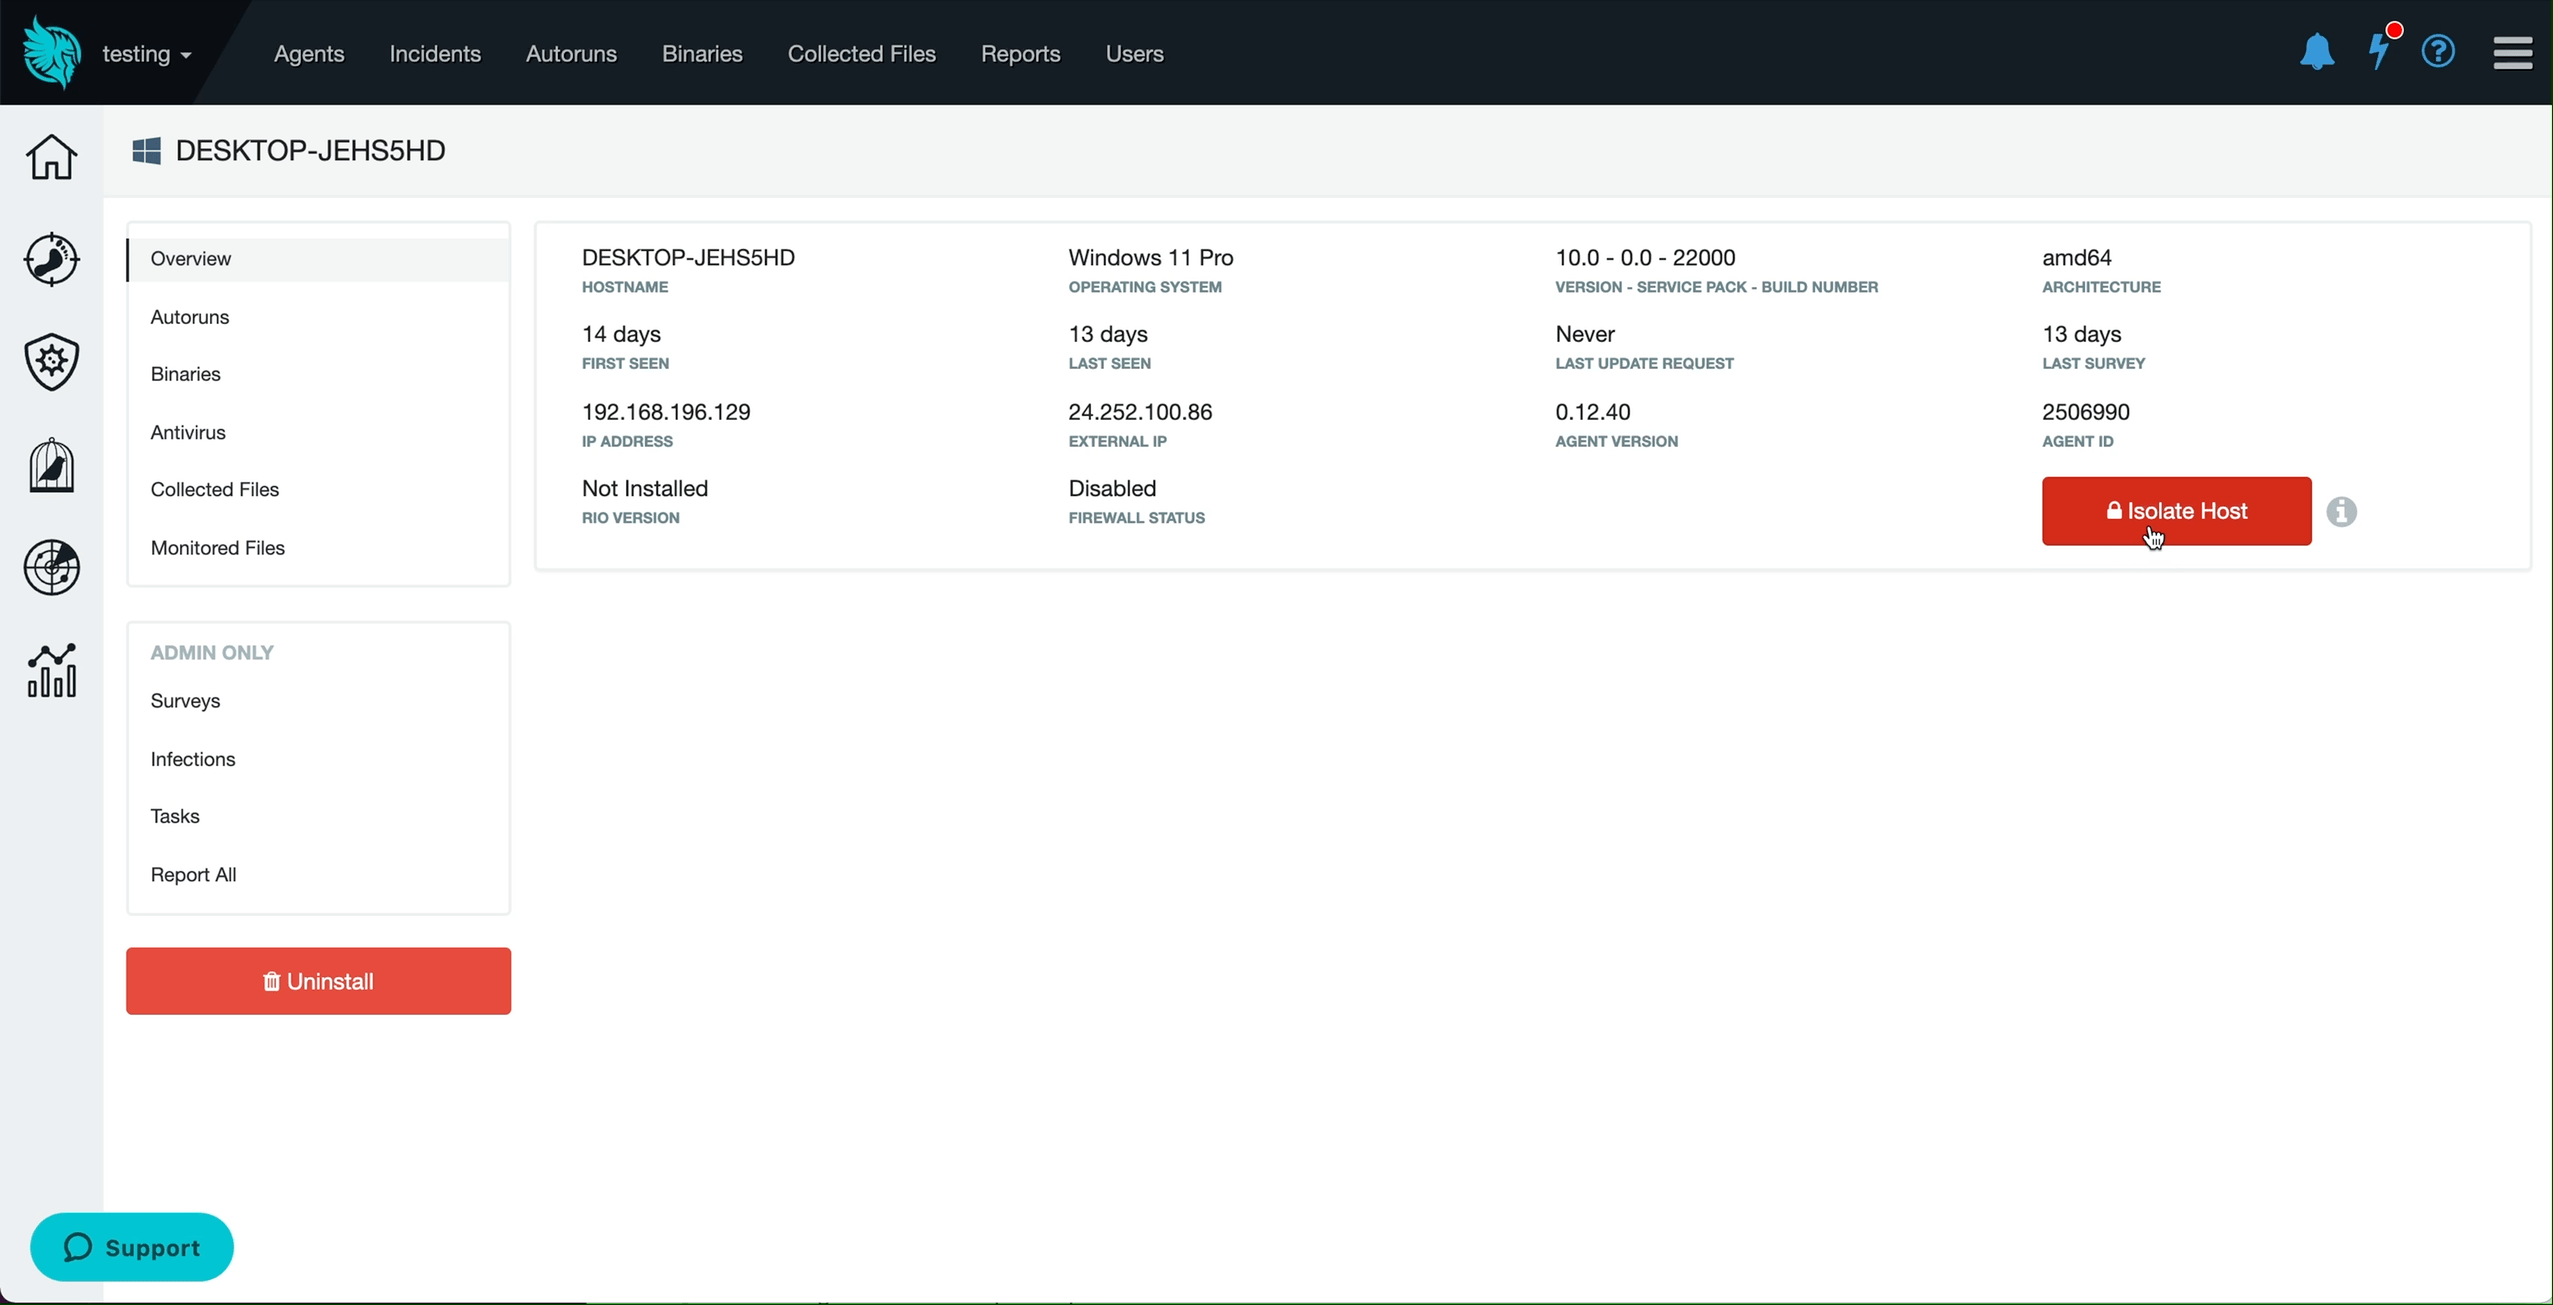Click DESKTOP-JEHS5HD hostname value in details
Image resolution: width=2553 pixels, height=1305 pixels.
tap(688, 258)
